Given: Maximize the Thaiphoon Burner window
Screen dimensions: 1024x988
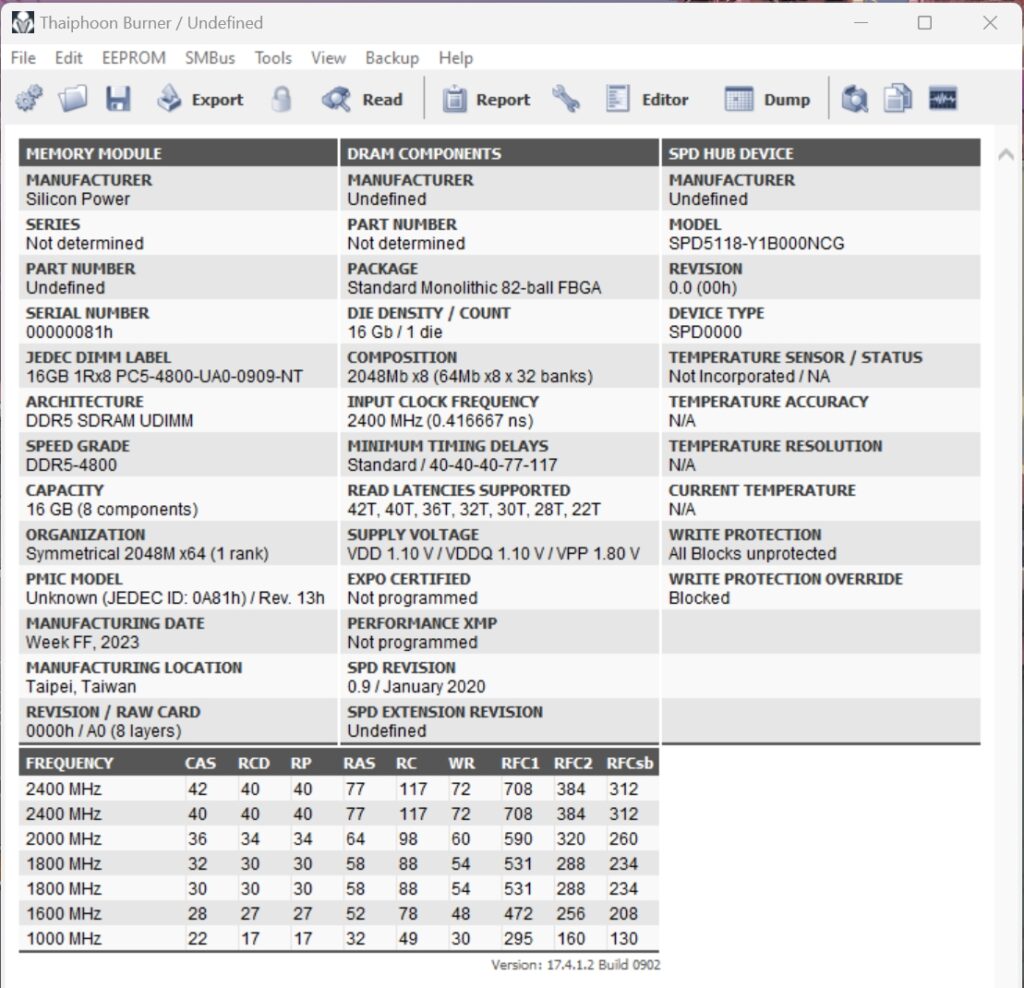Looking at the screenshot, I should pos(925,23).
